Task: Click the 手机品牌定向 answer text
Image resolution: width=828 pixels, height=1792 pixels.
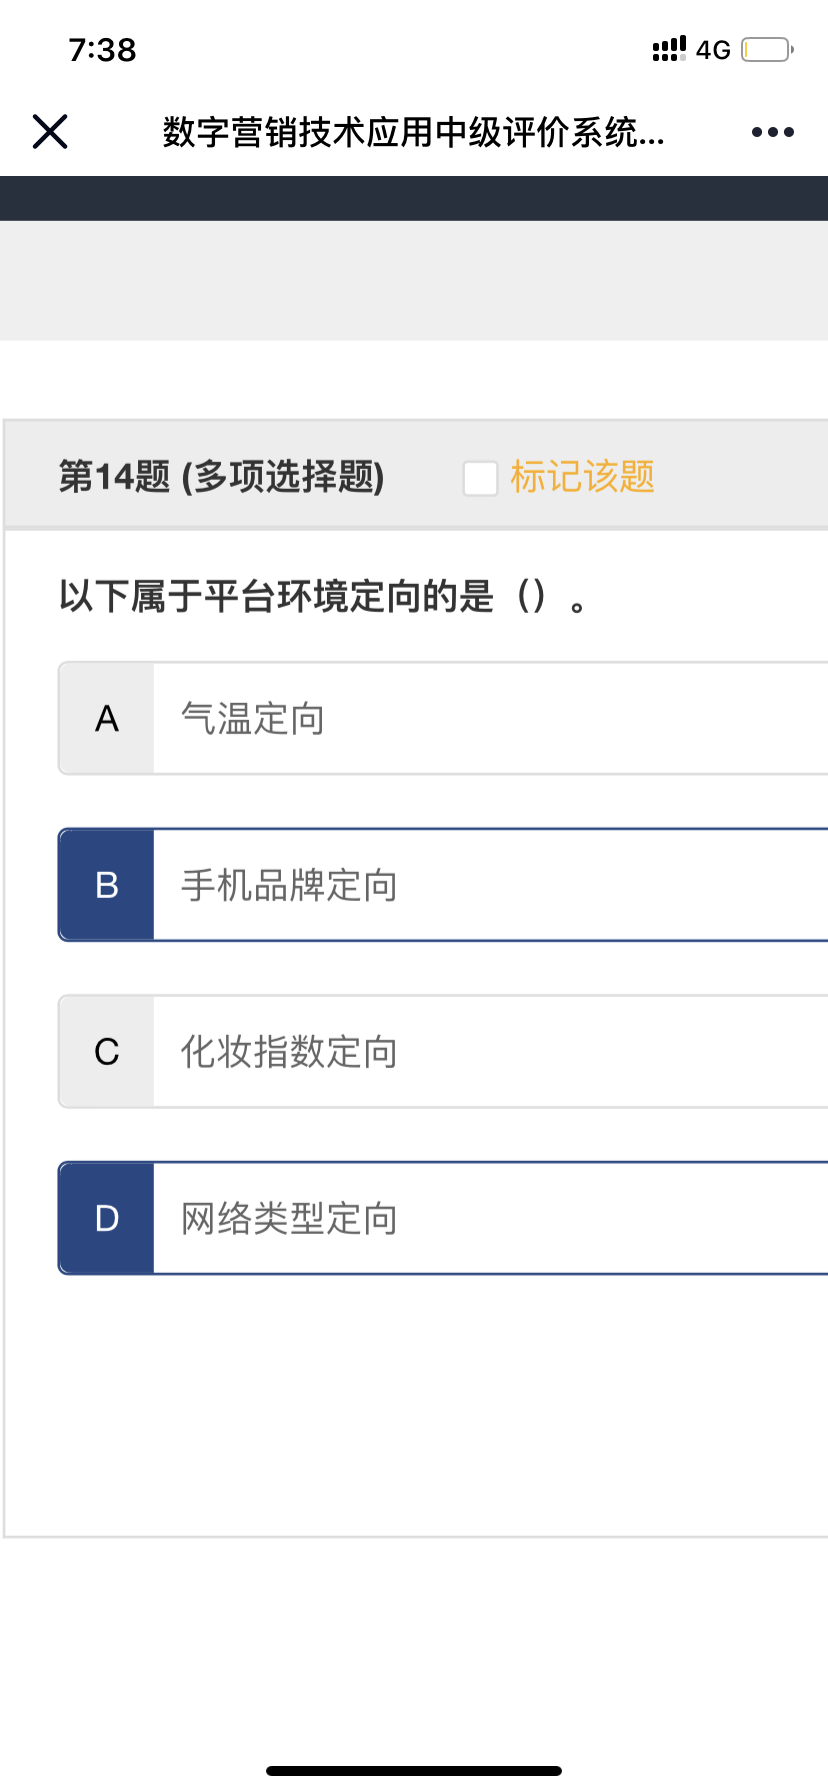Action: point(289,886)
